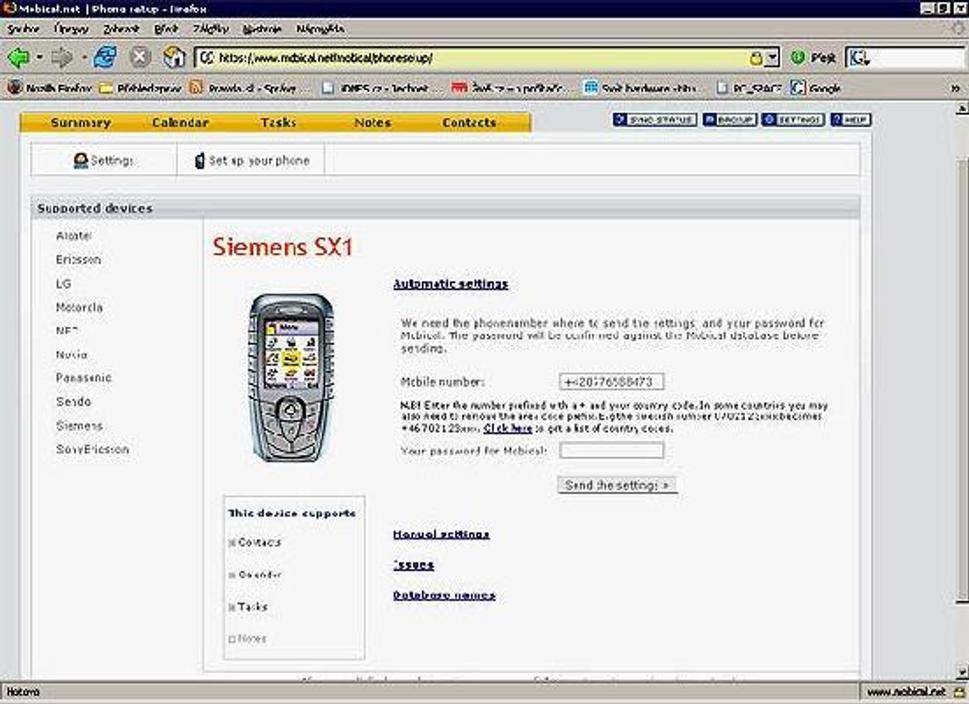Click the browser Back arrow button

[x=18, y=58]
